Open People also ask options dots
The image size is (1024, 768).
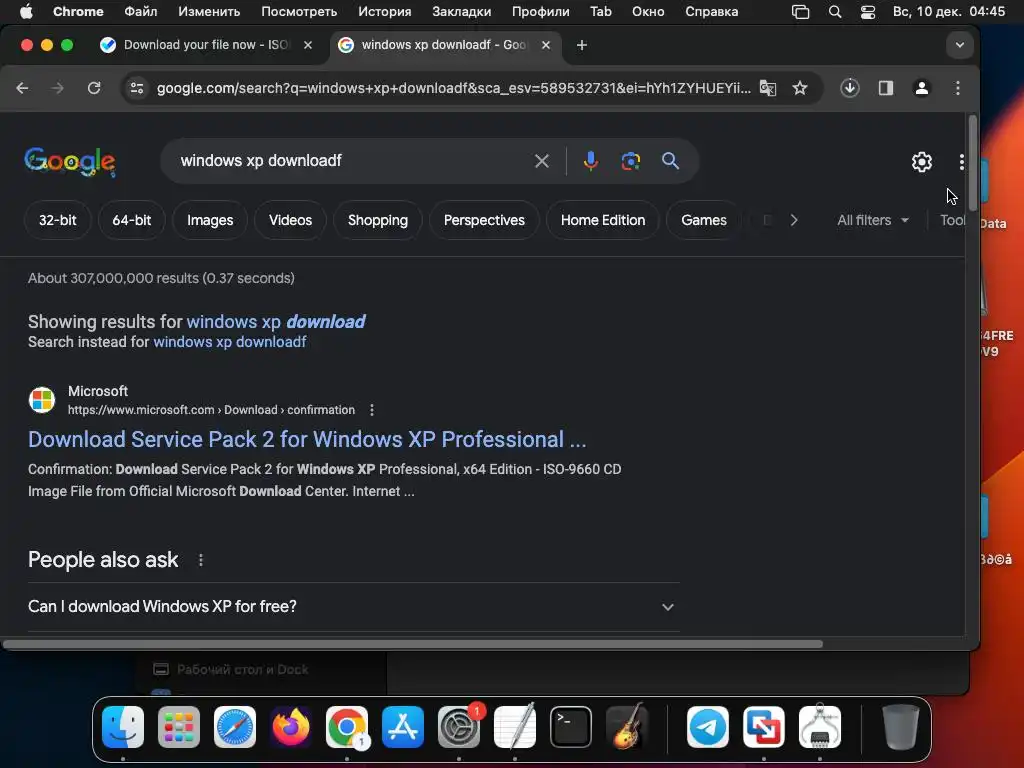(200, 560)
